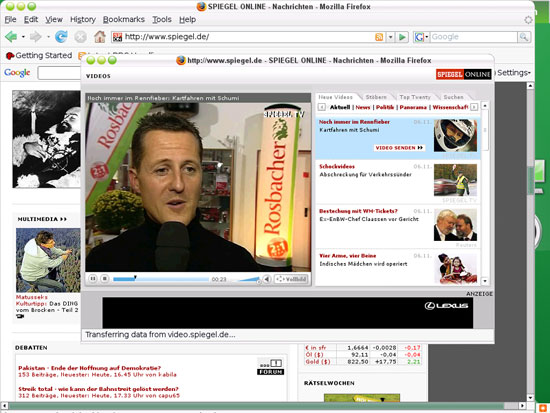The height and width of the screenshot is (413, 550).
Task: Expand the Back button history dropdown
Action: pos(23,36)
